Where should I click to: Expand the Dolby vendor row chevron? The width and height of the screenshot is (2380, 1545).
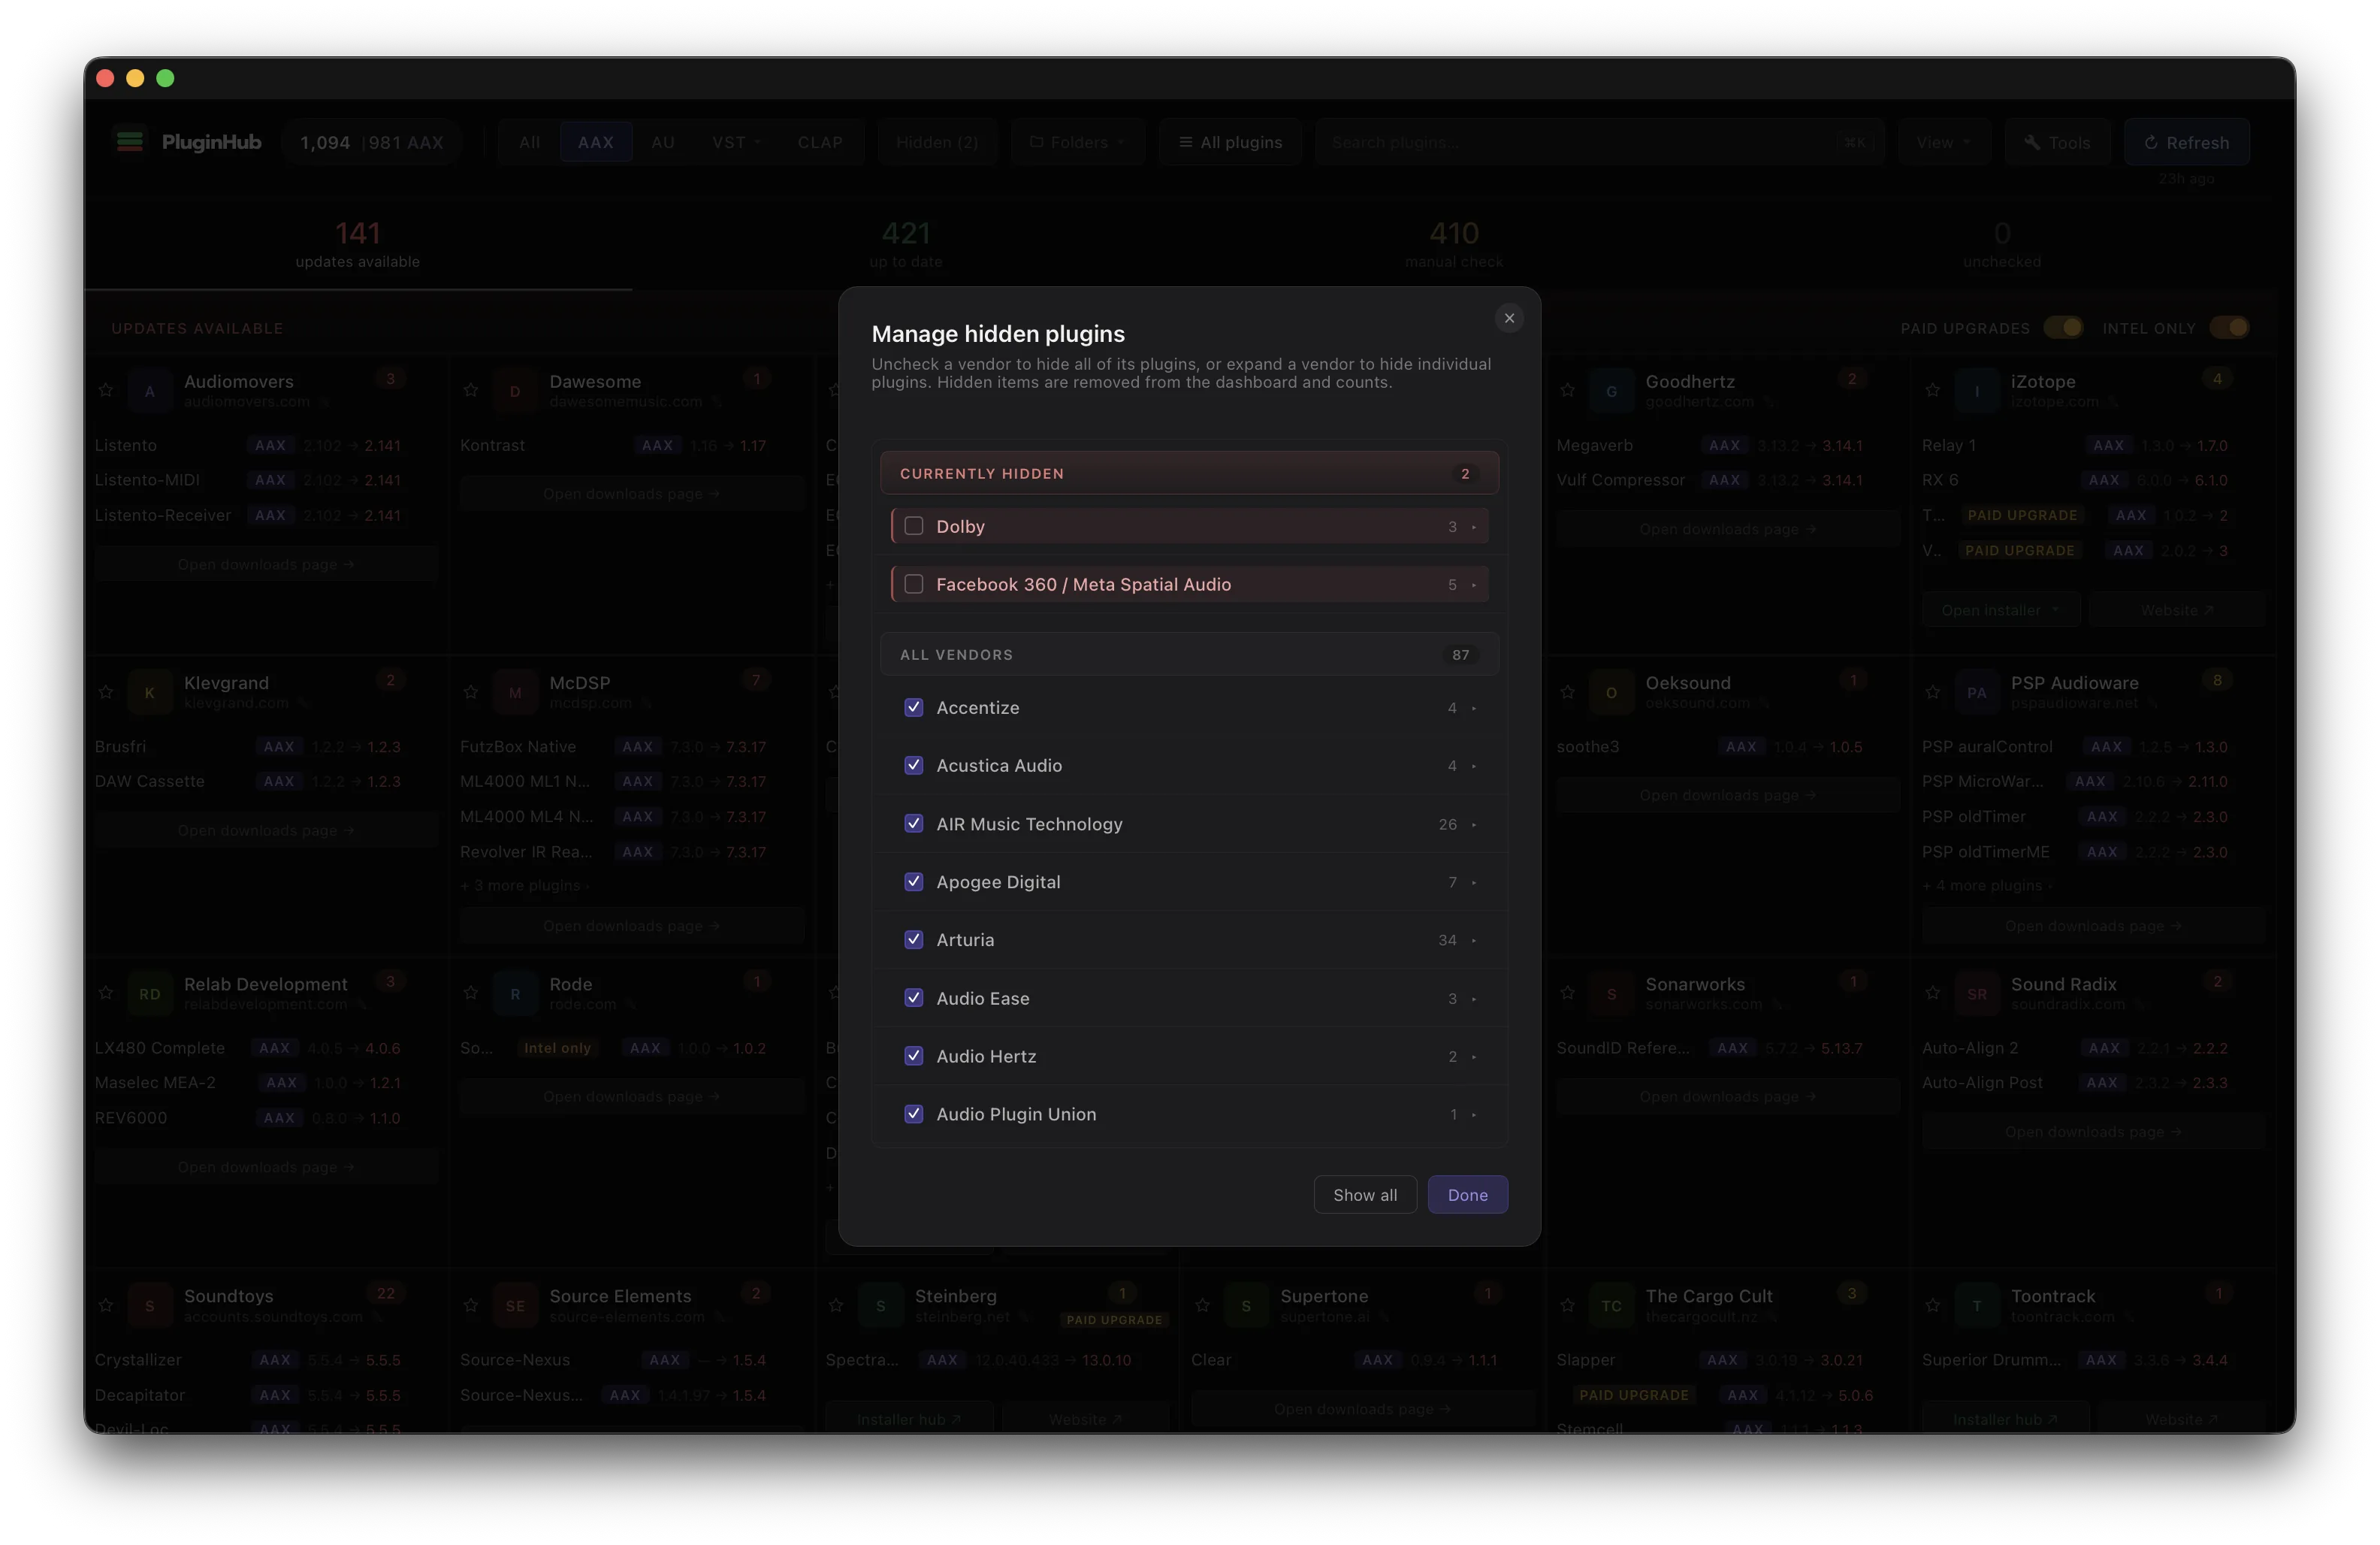tap(1474, 527)
